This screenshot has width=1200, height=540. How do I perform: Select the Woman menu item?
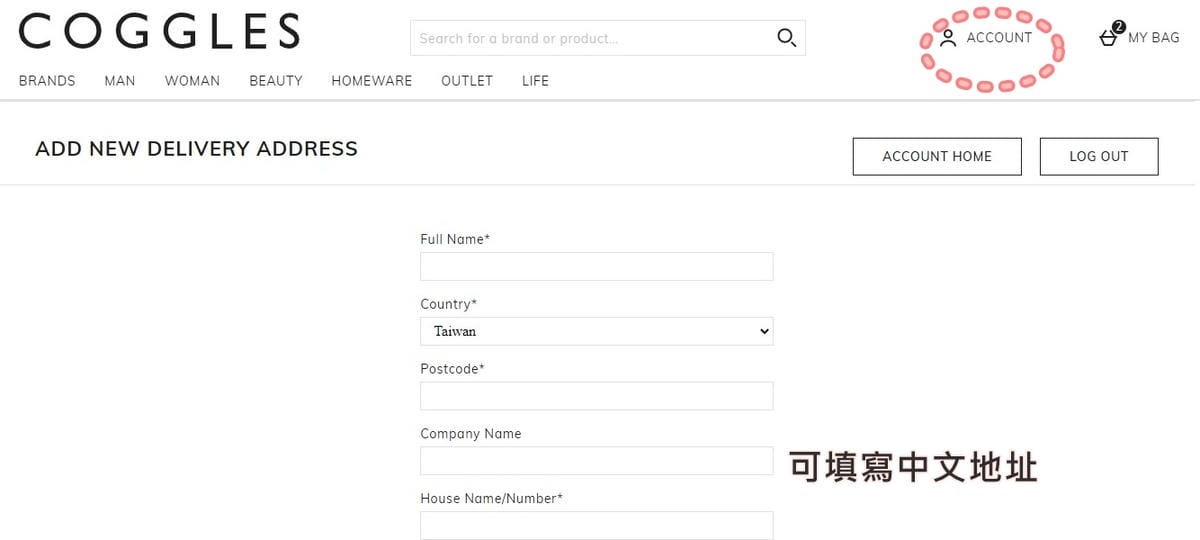(x=192, y=81)
